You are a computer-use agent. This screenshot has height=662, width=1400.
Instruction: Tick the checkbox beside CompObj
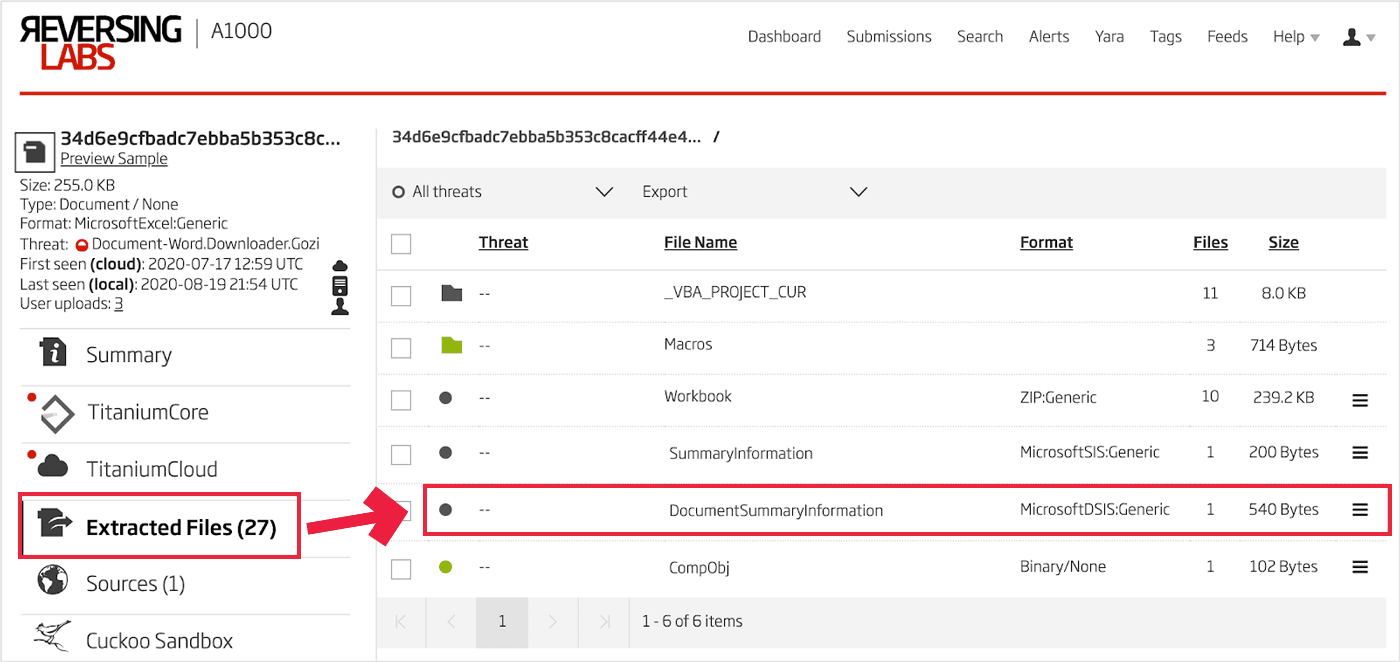pyautogui.click(x=401, y=568)
